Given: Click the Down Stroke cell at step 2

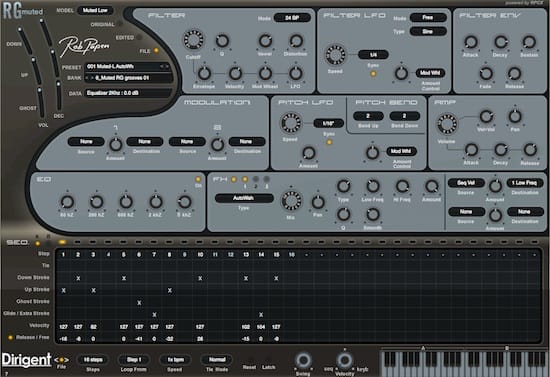Looking at the screenshot, I should (78, 278).
